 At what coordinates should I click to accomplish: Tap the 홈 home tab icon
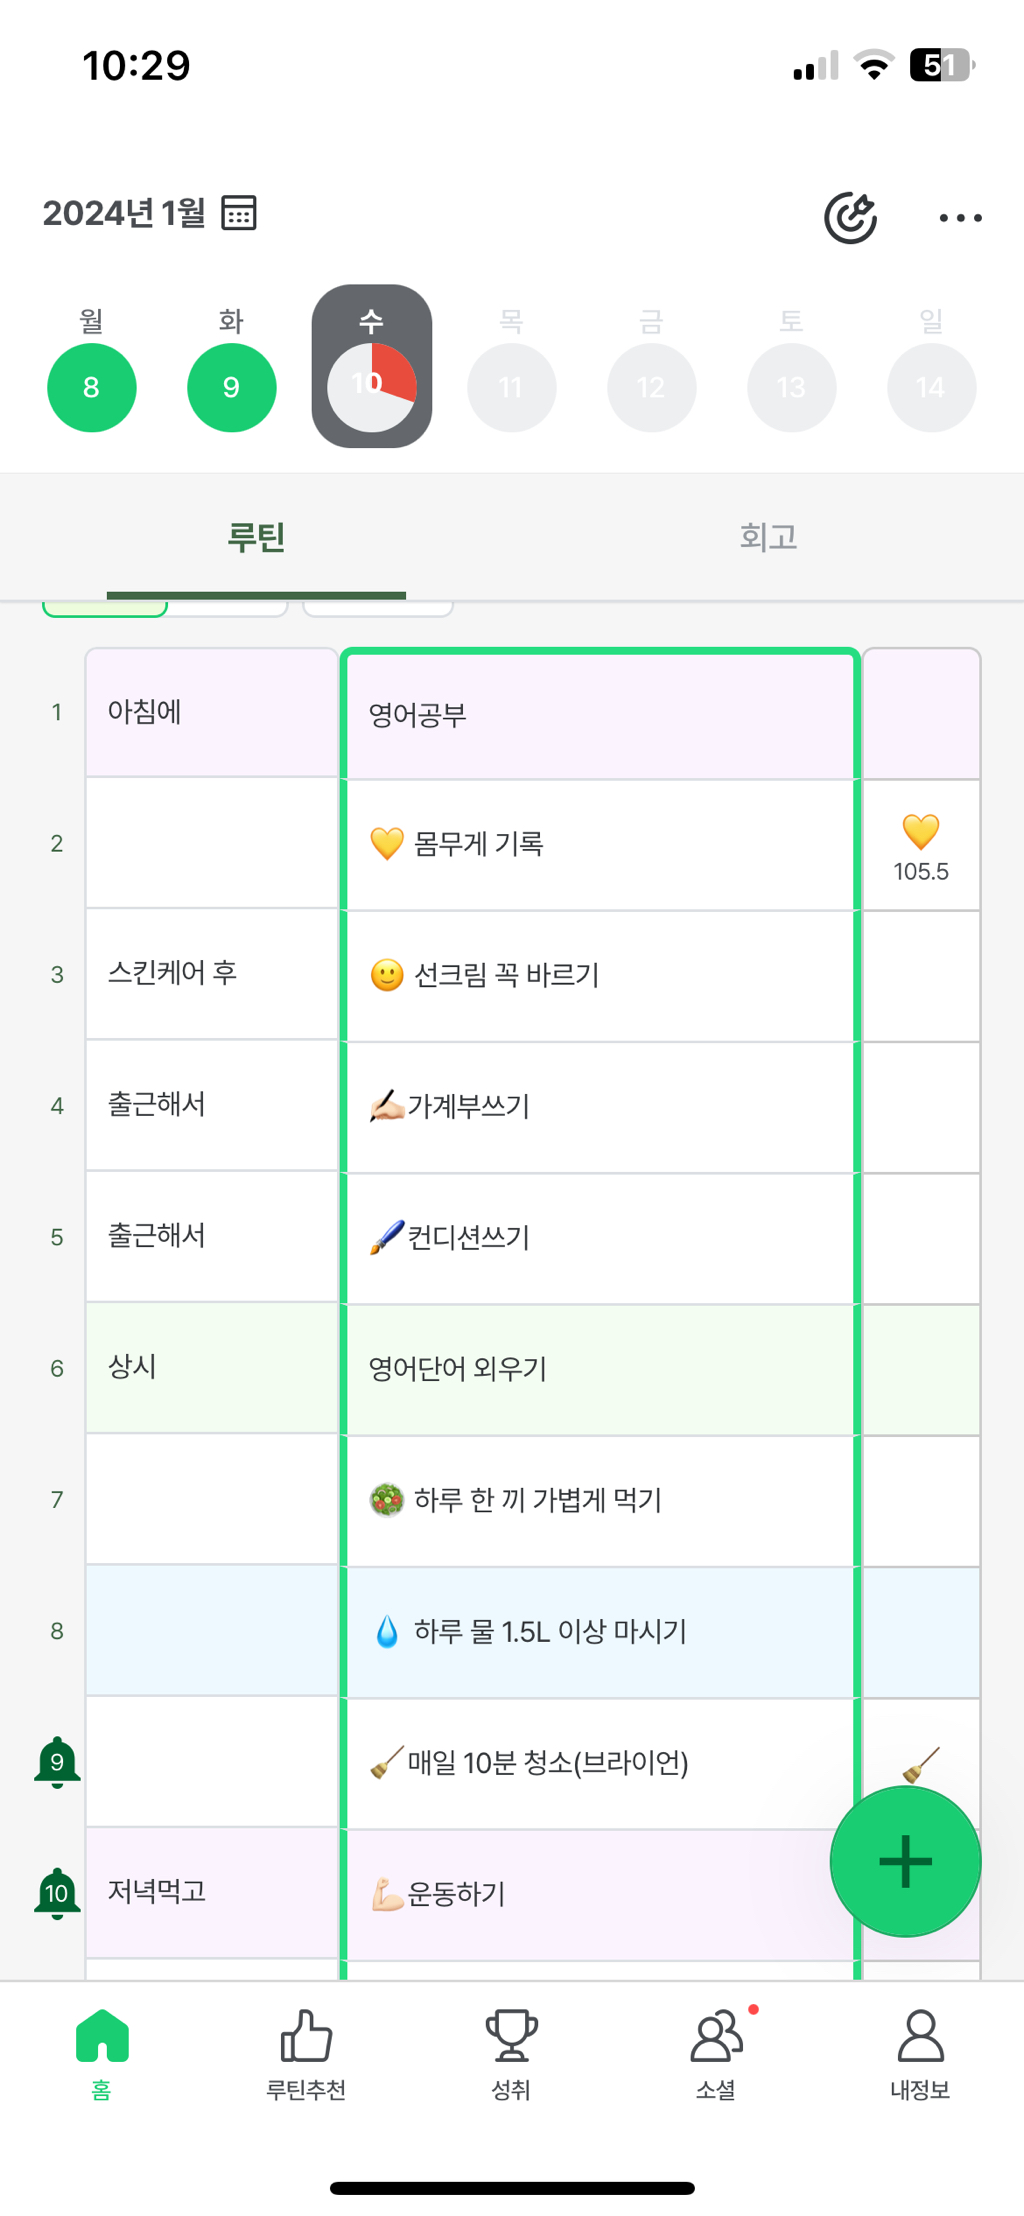[102, 2037]
